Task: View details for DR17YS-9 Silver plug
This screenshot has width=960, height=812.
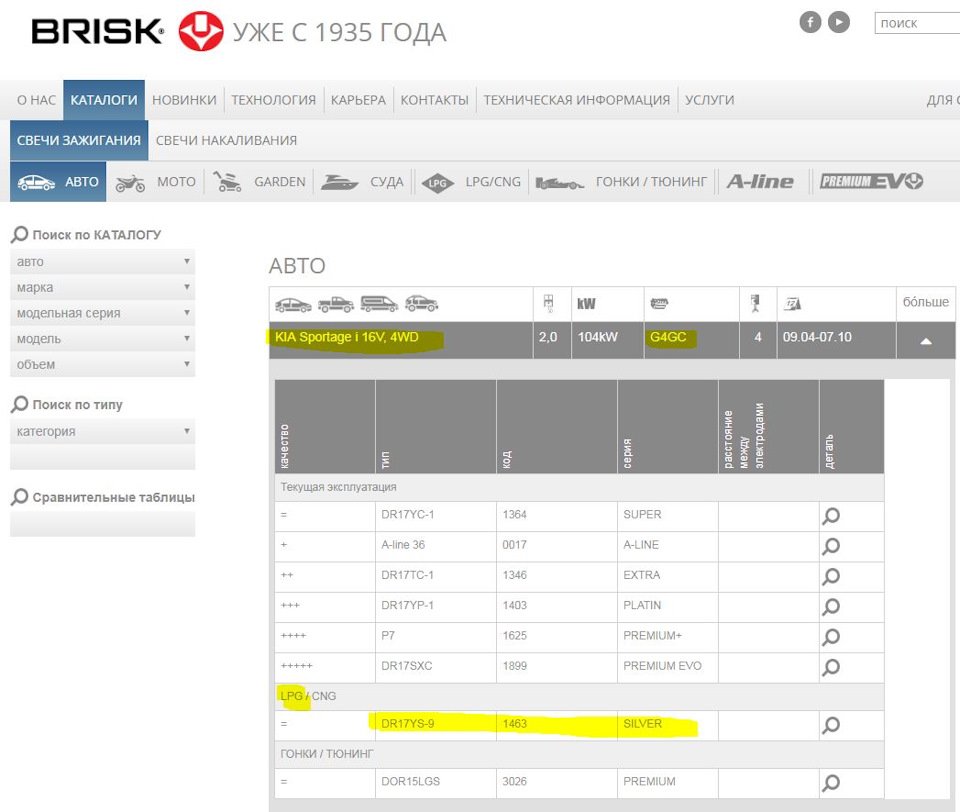Action: [831, 725]
